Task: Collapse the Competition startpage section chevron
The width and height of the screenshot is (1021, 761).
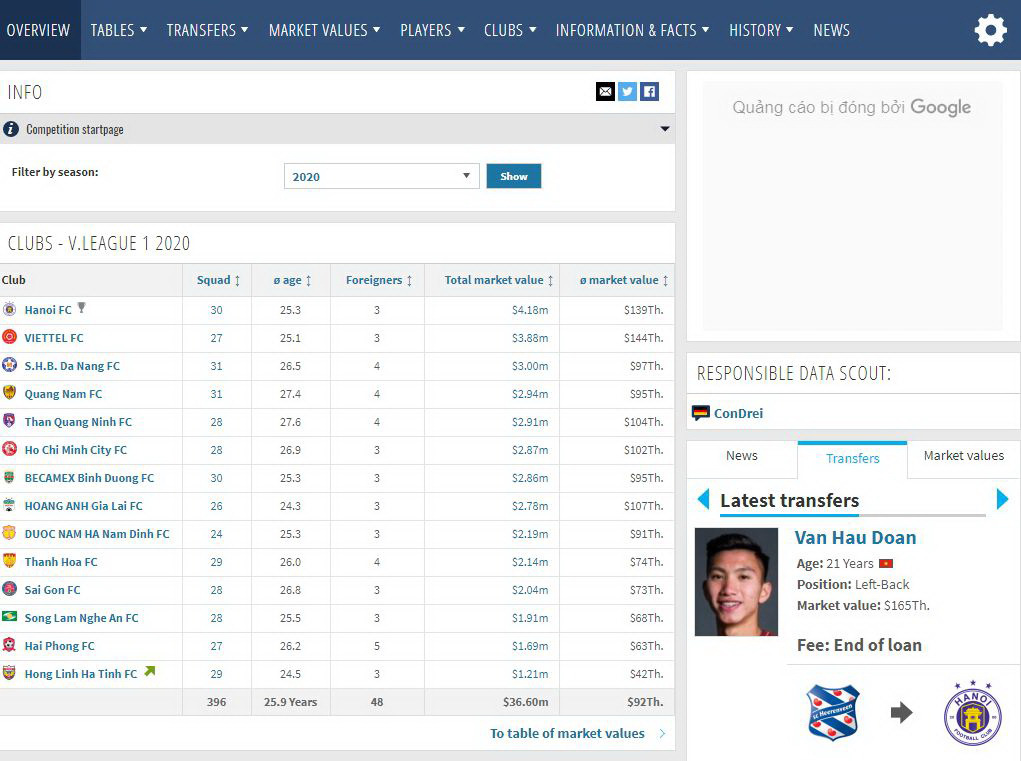Action: click(x=664, y=128)
